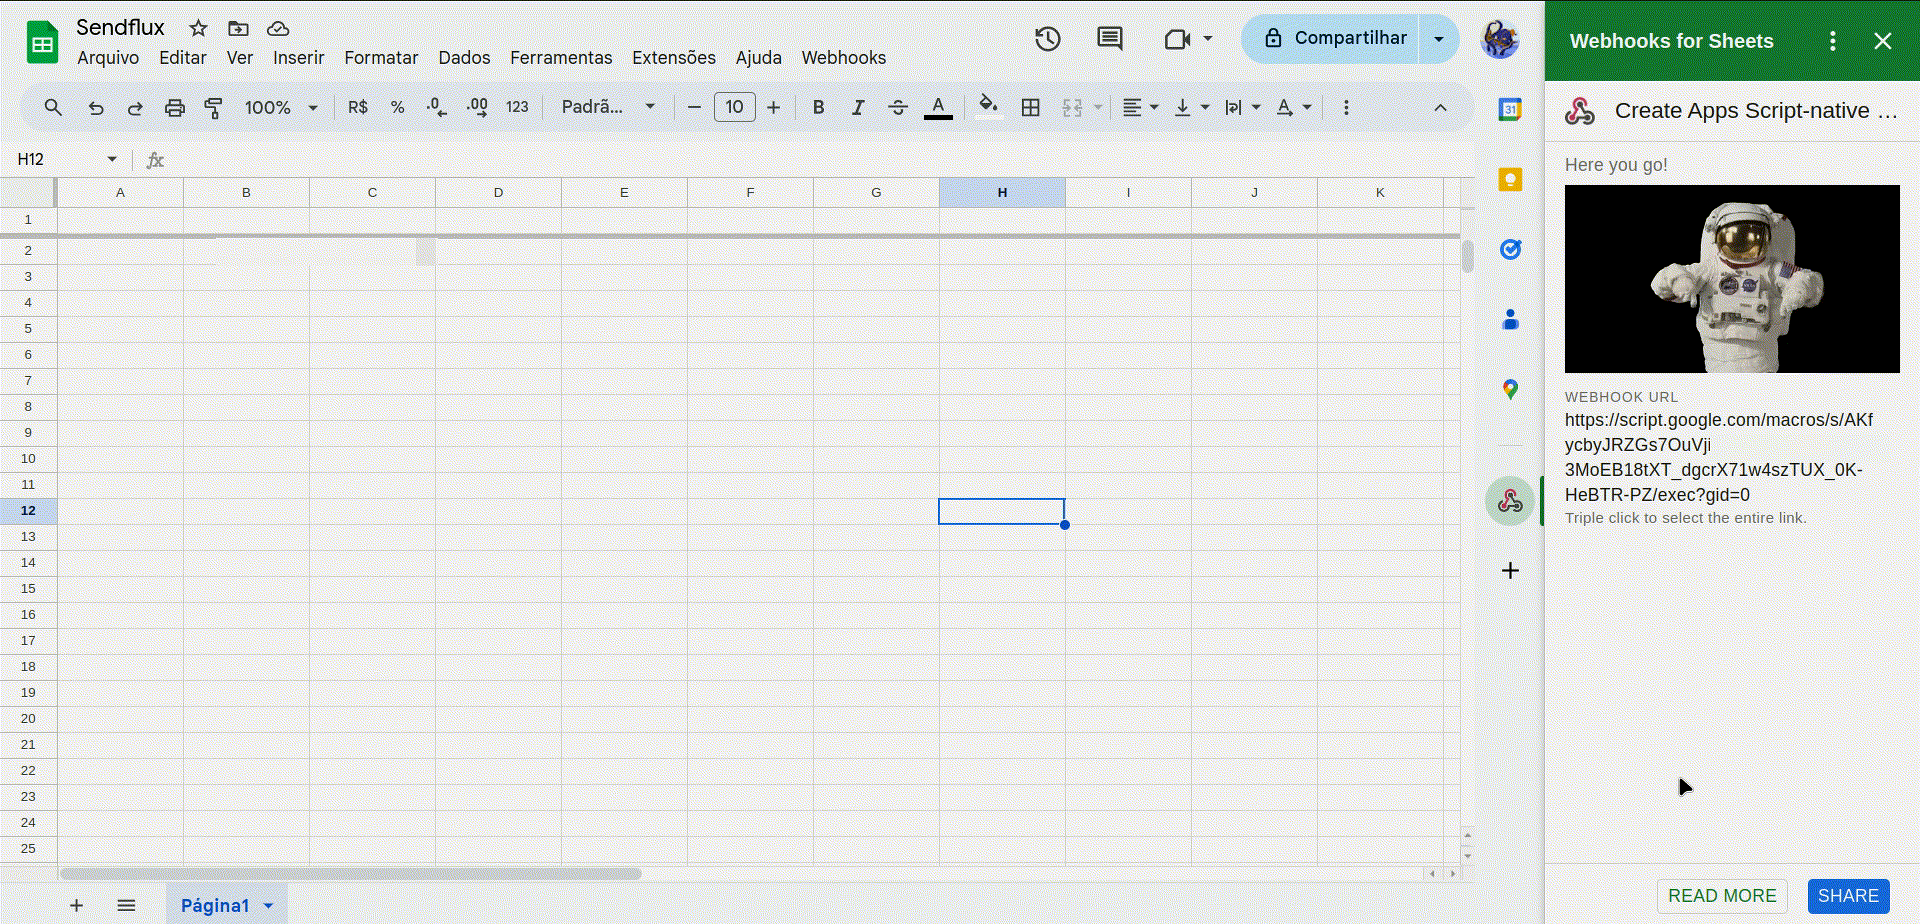Open version history clock icon
The image size is (1920, 924).
[1047, 39]
